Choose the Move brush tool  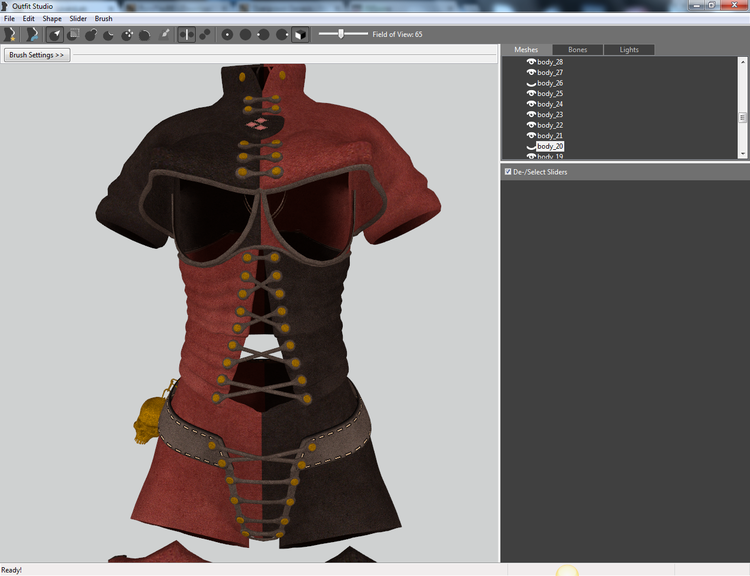(127, 34)
